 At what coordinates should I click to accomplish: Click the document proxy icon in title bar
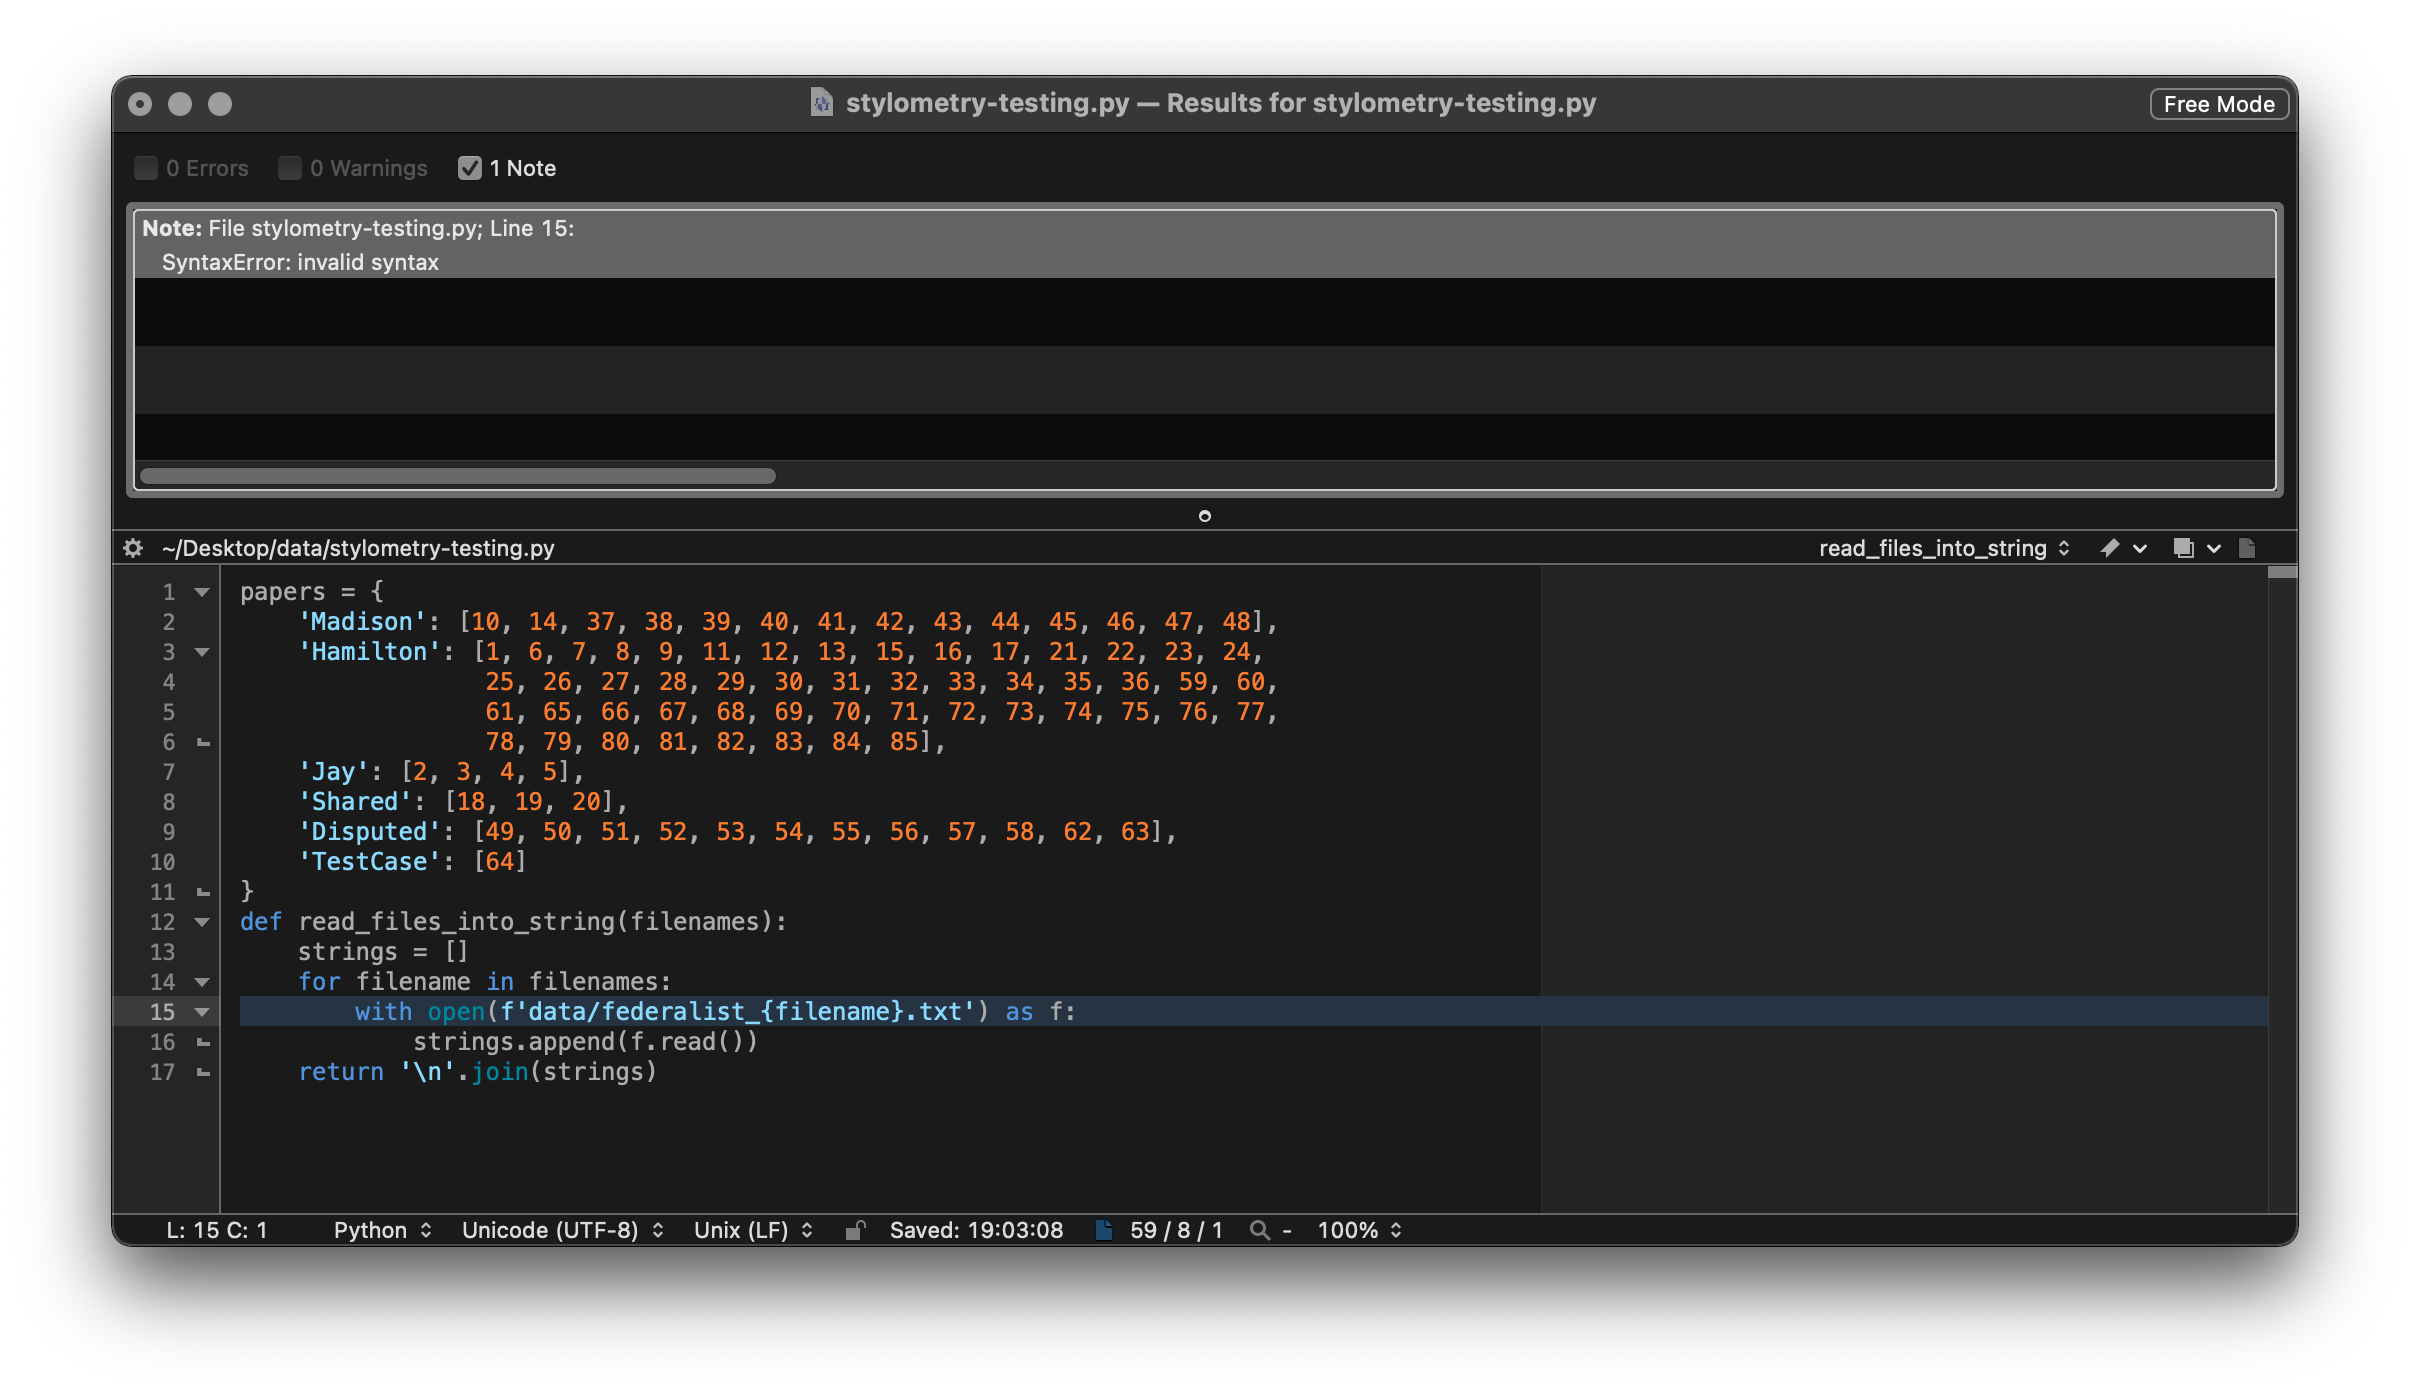point(821,103)
